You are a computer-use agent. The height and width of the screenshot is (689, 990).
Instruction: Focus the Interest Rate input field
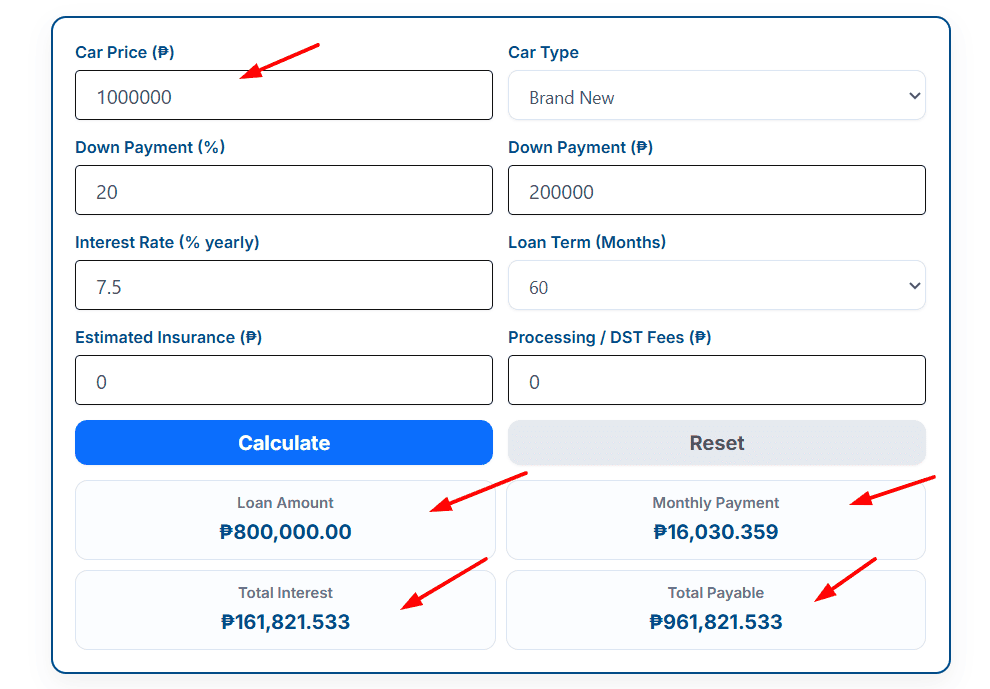[x=284, y=285]
